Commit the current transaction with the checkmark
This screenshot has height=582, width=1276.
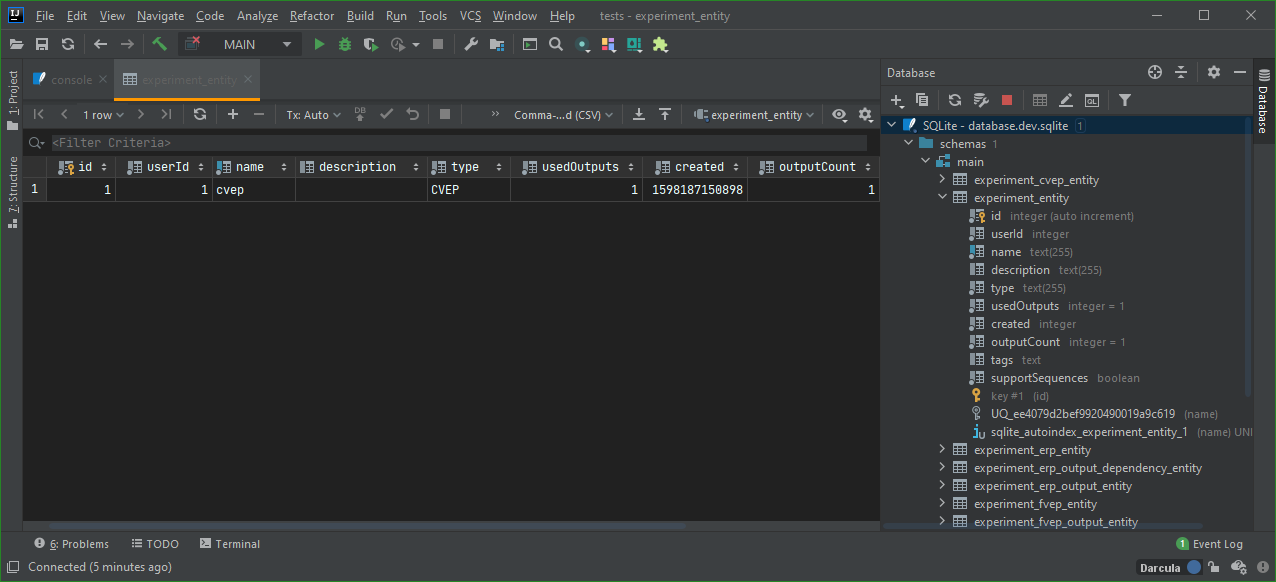click(386, 114)
